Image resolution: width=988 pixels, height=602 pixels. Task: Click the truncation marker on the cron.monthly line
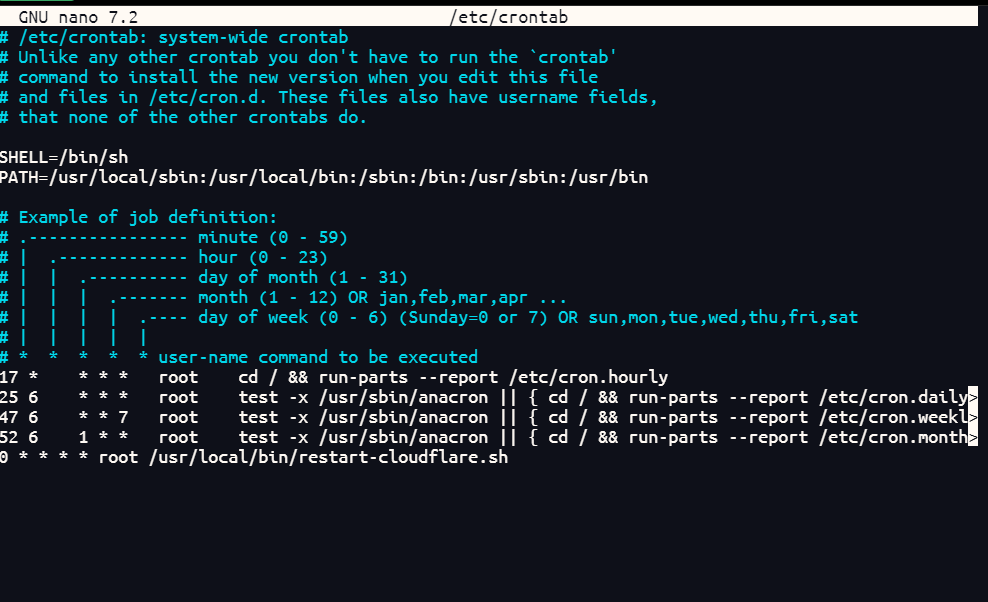coord(973,437)
